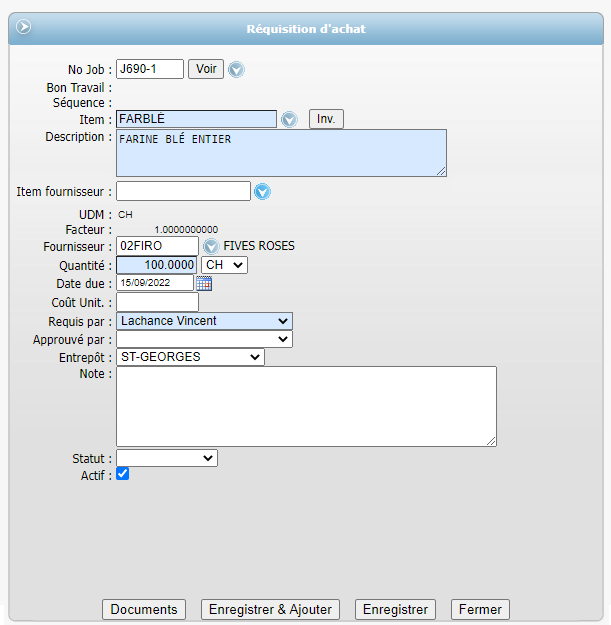Viewport: 611px width, 625px height.
Task: Click the Item field containing FARBLÉ
Action: [196, 119]
